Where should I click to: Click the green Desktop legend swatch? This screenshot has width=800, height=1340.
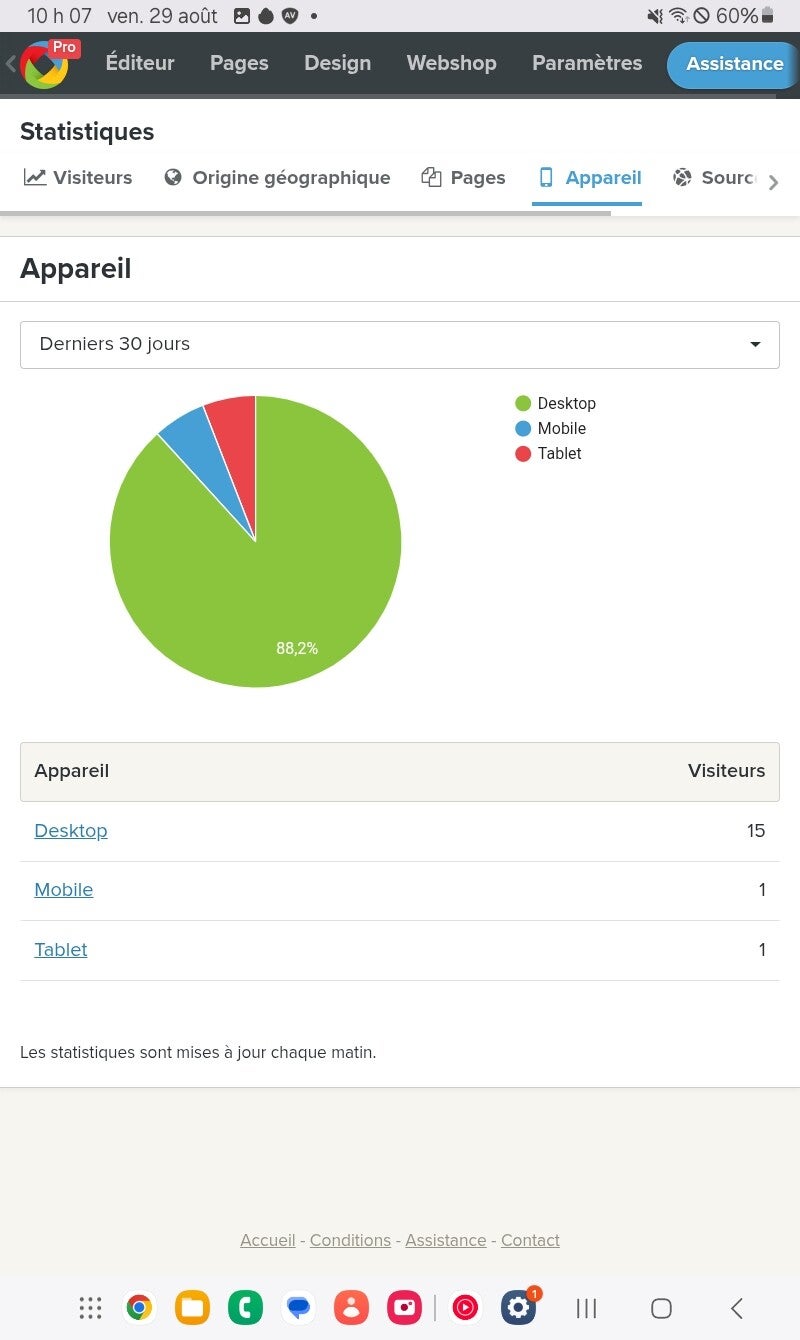click(523, 403)
